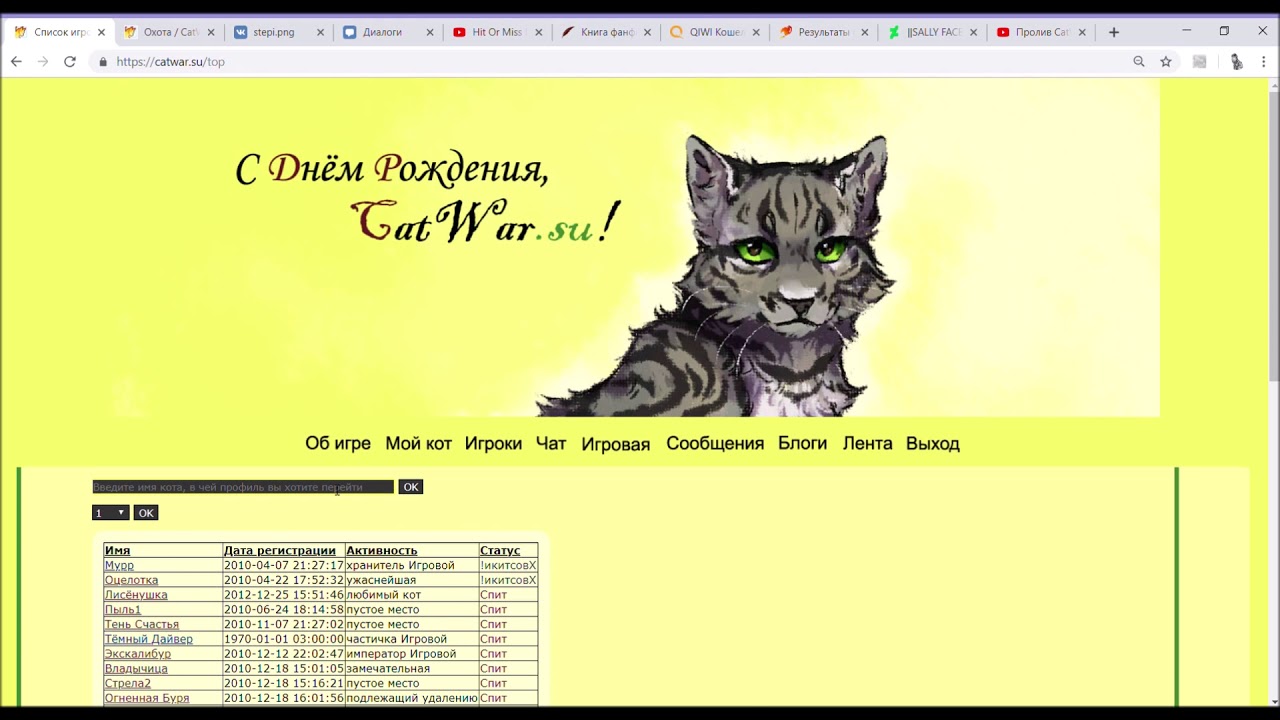This screenshot has height=720, width=1280.
Task: Open the Огненная Буря cat profile
Action: (x=147, y=698)
